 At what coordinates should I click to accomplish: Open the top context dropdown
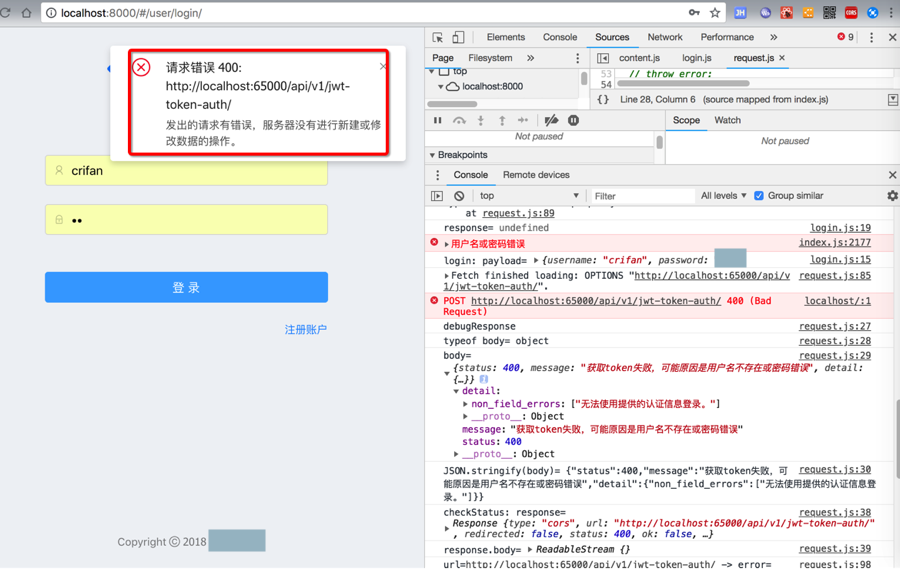click(529, 196)
